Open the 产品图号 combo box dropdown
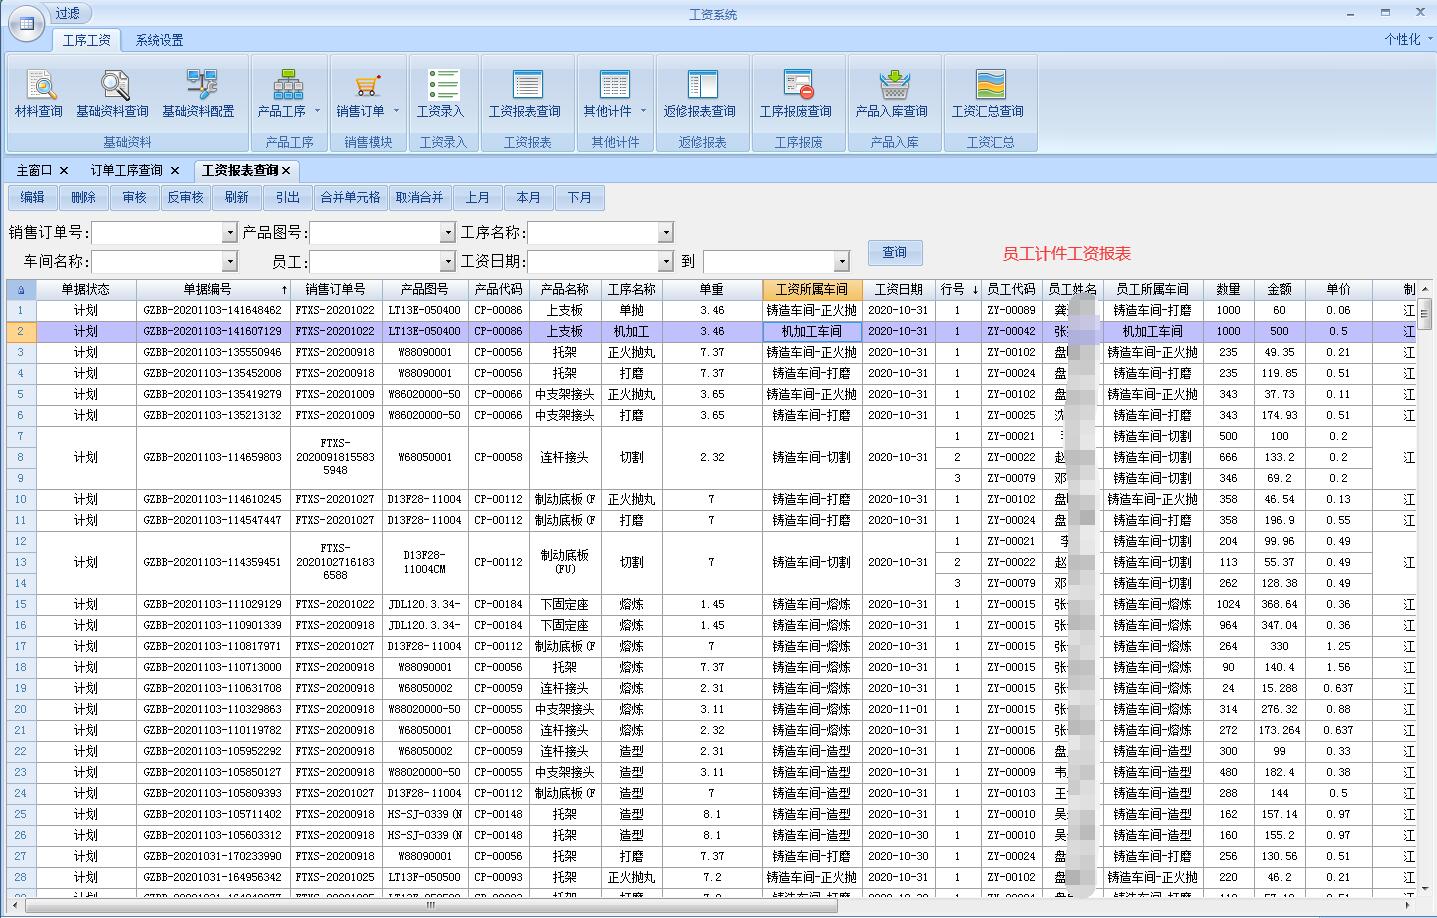 click(448, 232)
